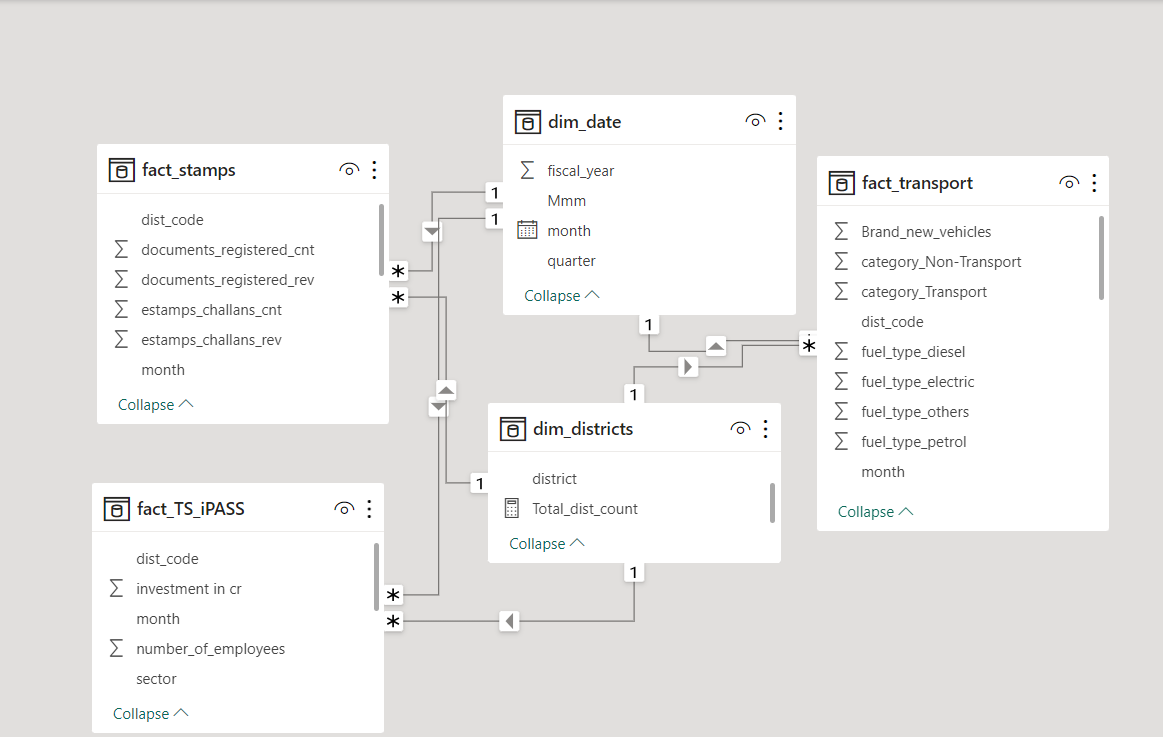Viewport: 1163px width, 737px height.
Task: Click the fact_transport table icon
Action: (841, 183)
